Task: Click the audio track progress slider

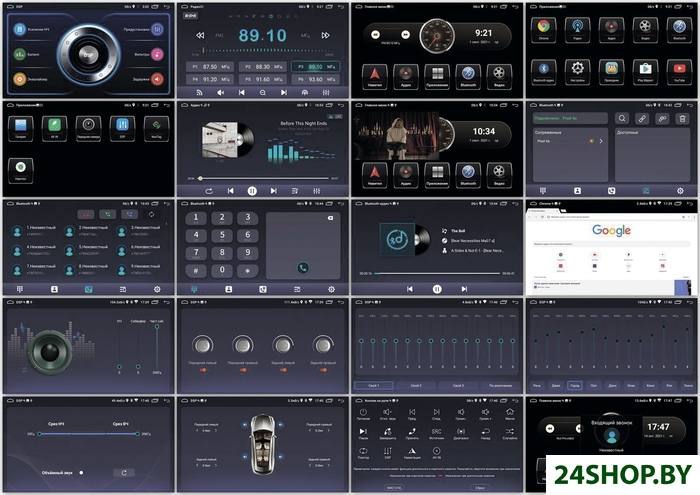Action: (x=262, y=178)
